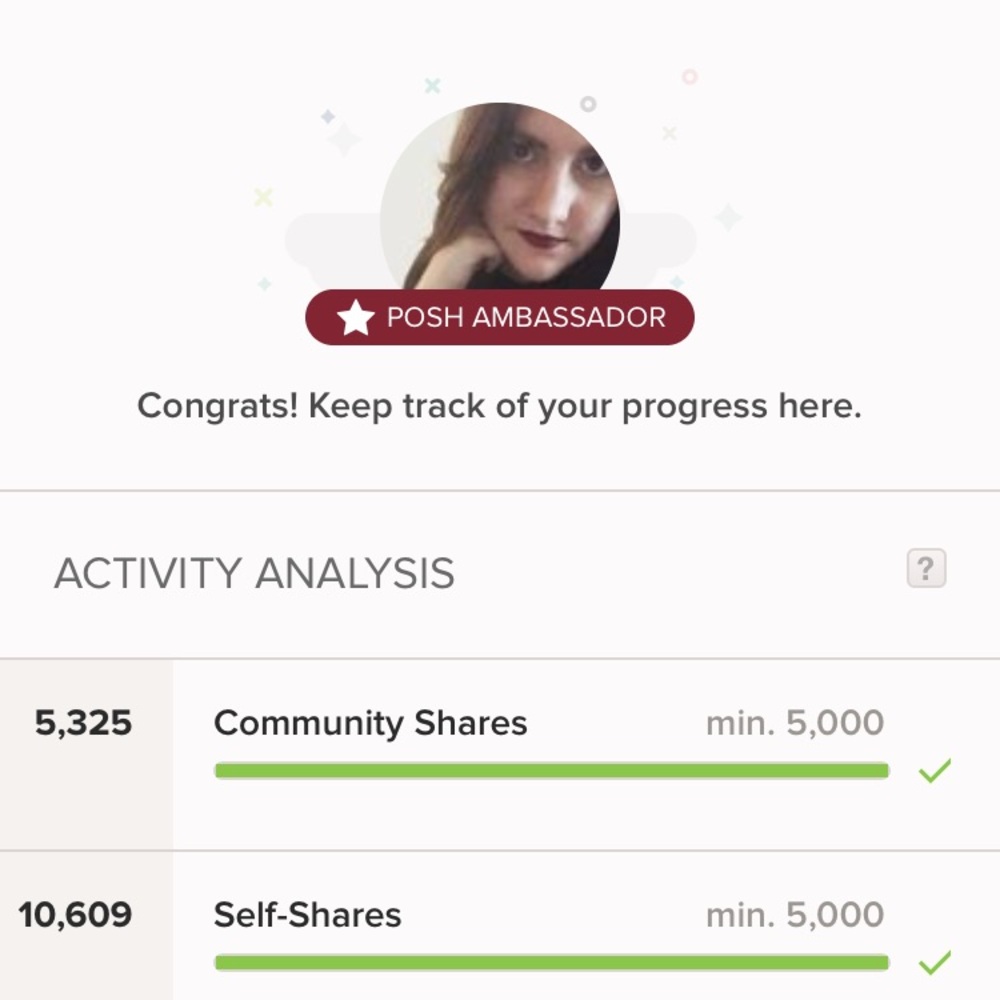Click the ACTIVITY ANALYSIS heading
This screenshot has height=1000, width=1000.
pos(254,574)
